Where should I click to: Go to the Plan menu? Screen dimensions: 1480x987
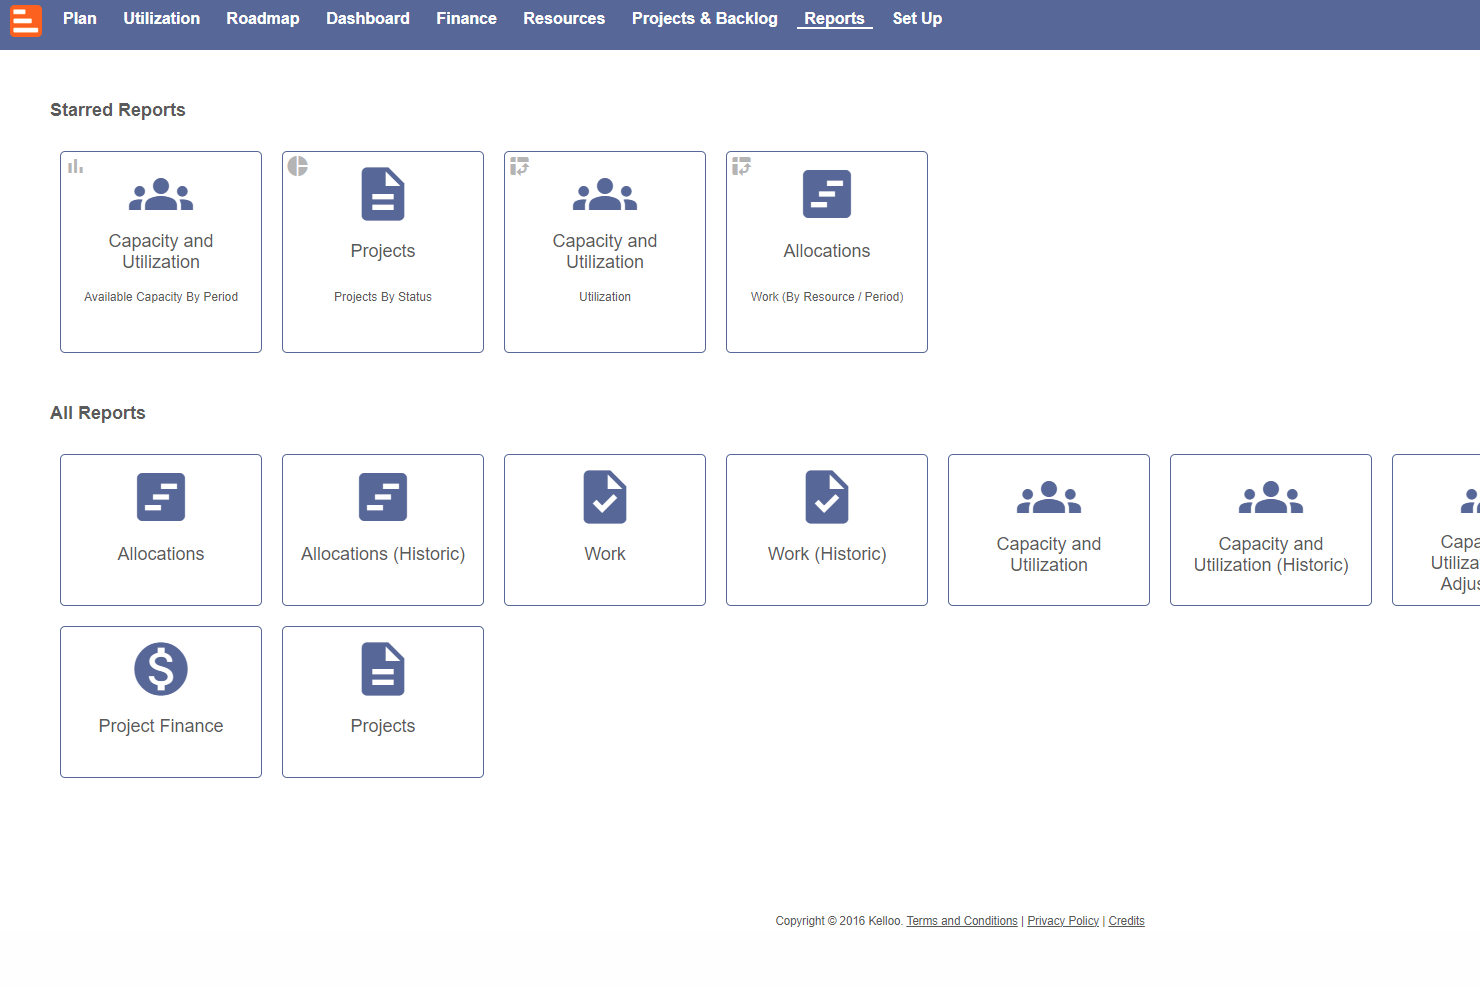80,18
